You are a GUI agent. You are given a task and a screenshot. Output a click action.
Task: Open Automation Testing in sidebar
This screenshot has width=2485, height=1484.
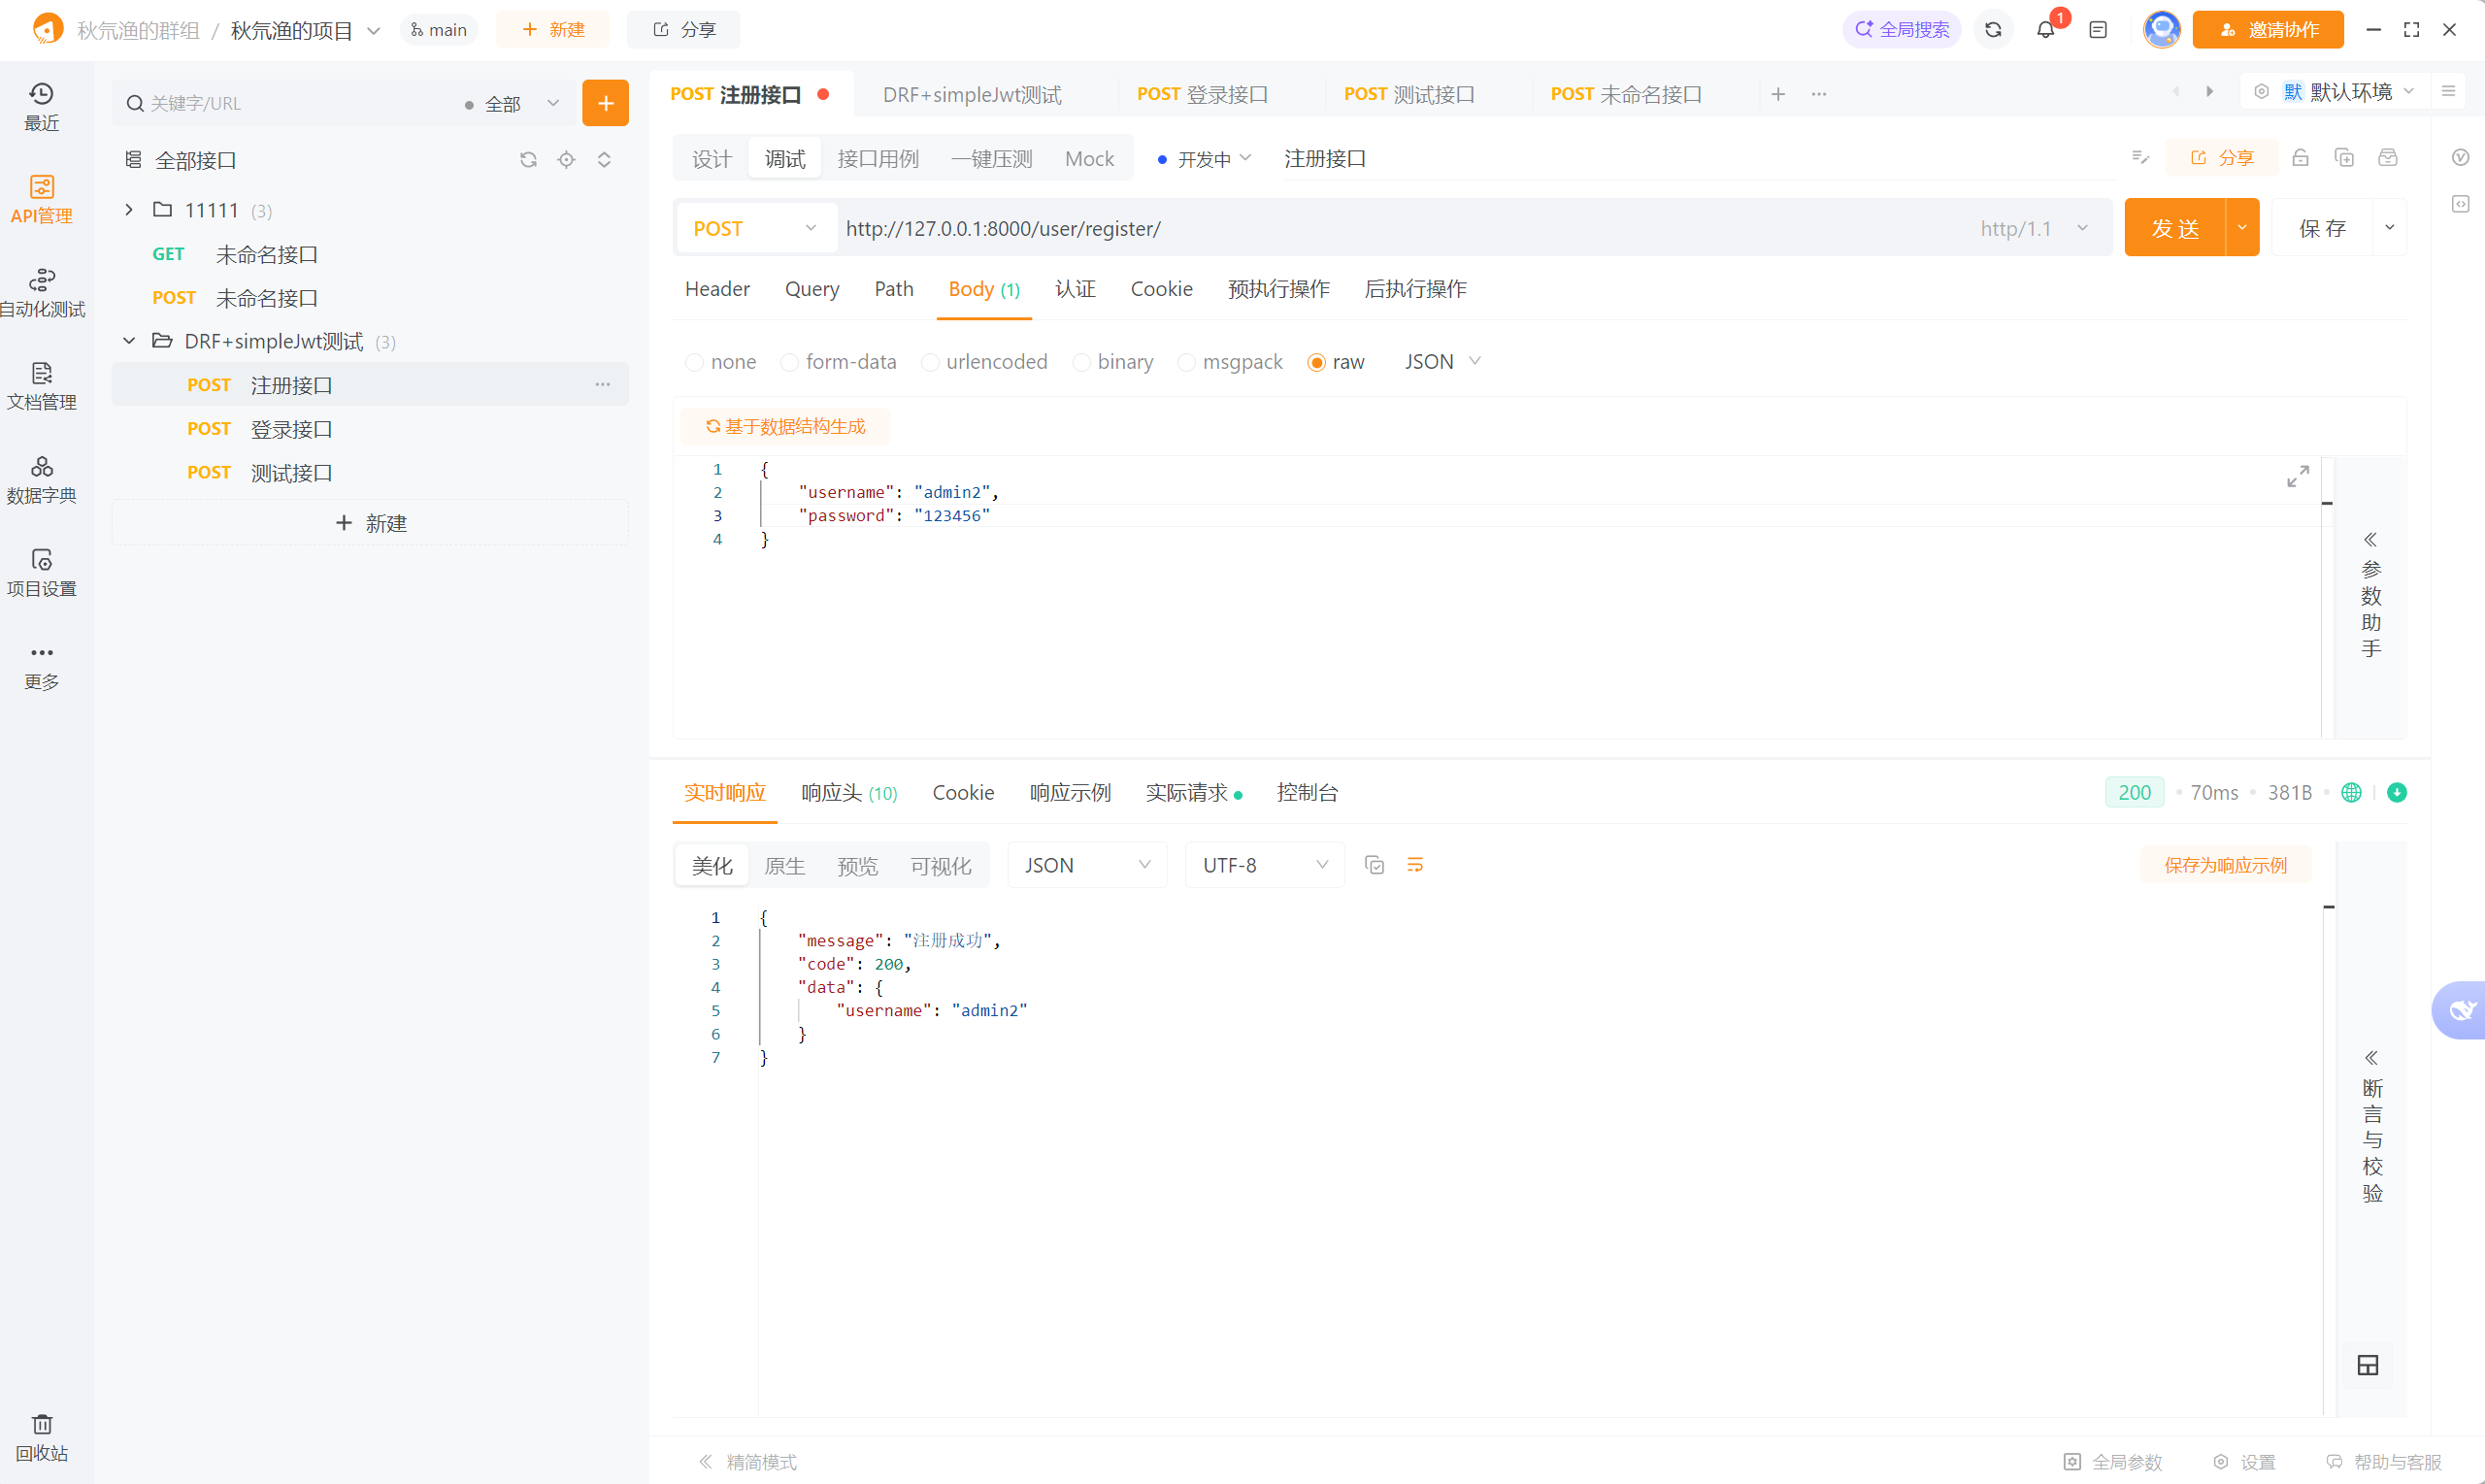click(41, 292)
